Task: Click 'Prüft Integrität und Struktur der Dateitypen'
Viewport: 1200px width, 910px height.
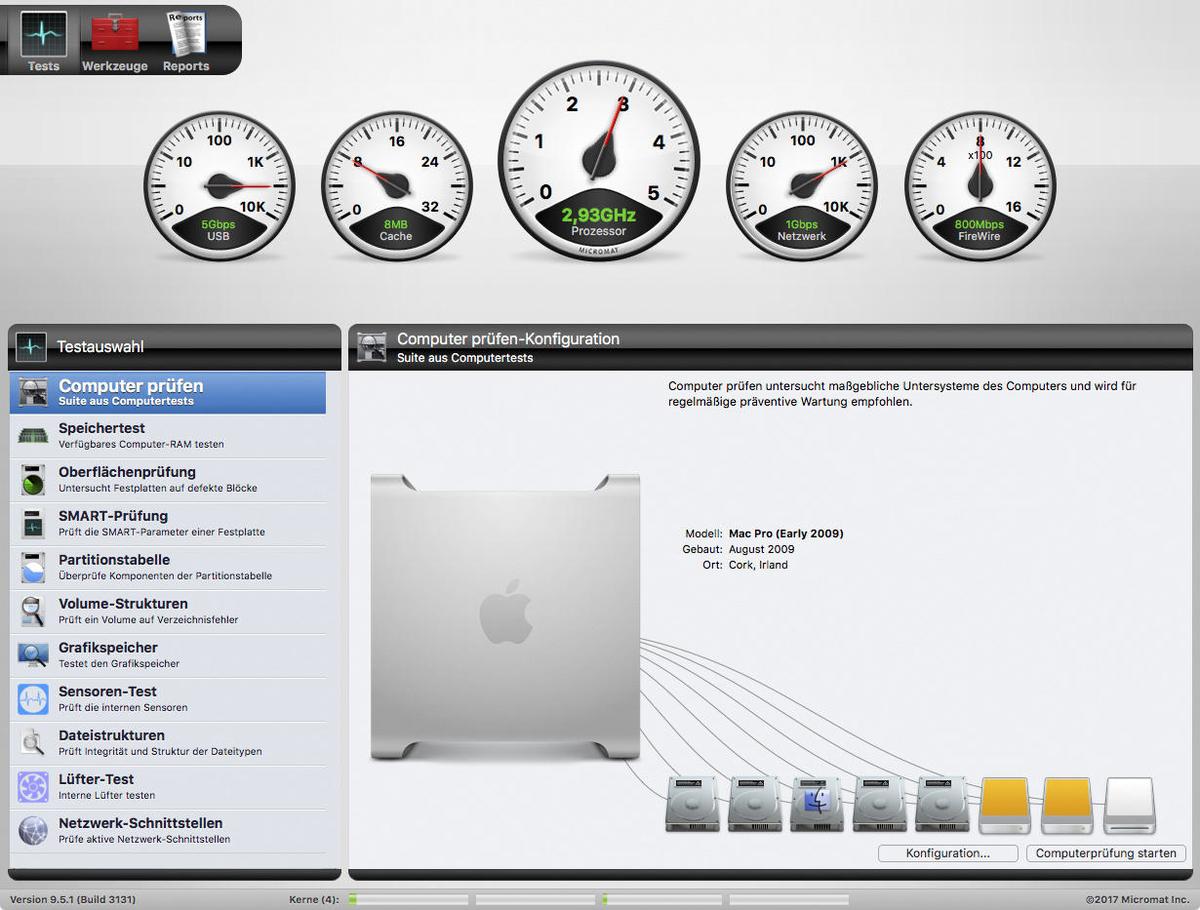Action: point(160,751)
